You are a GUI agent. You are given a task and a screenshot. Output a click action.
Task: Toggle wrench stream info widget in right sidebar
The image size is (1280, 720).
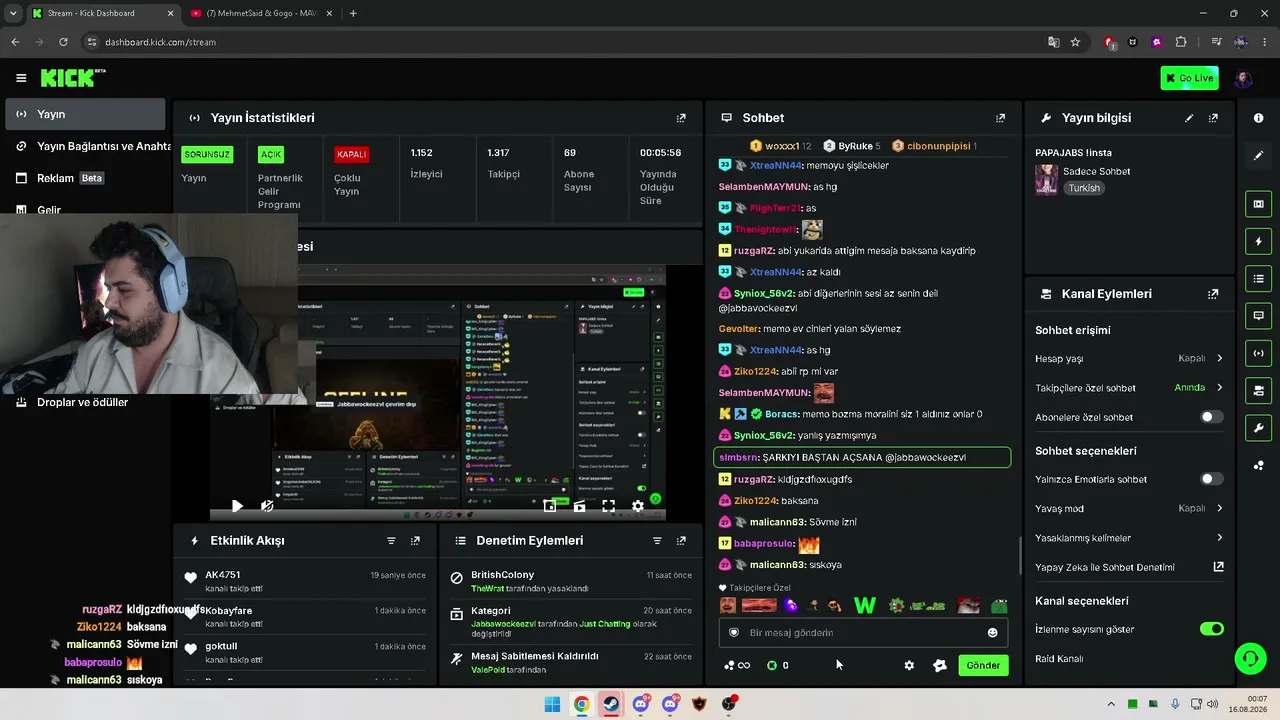coord(1258,428)
